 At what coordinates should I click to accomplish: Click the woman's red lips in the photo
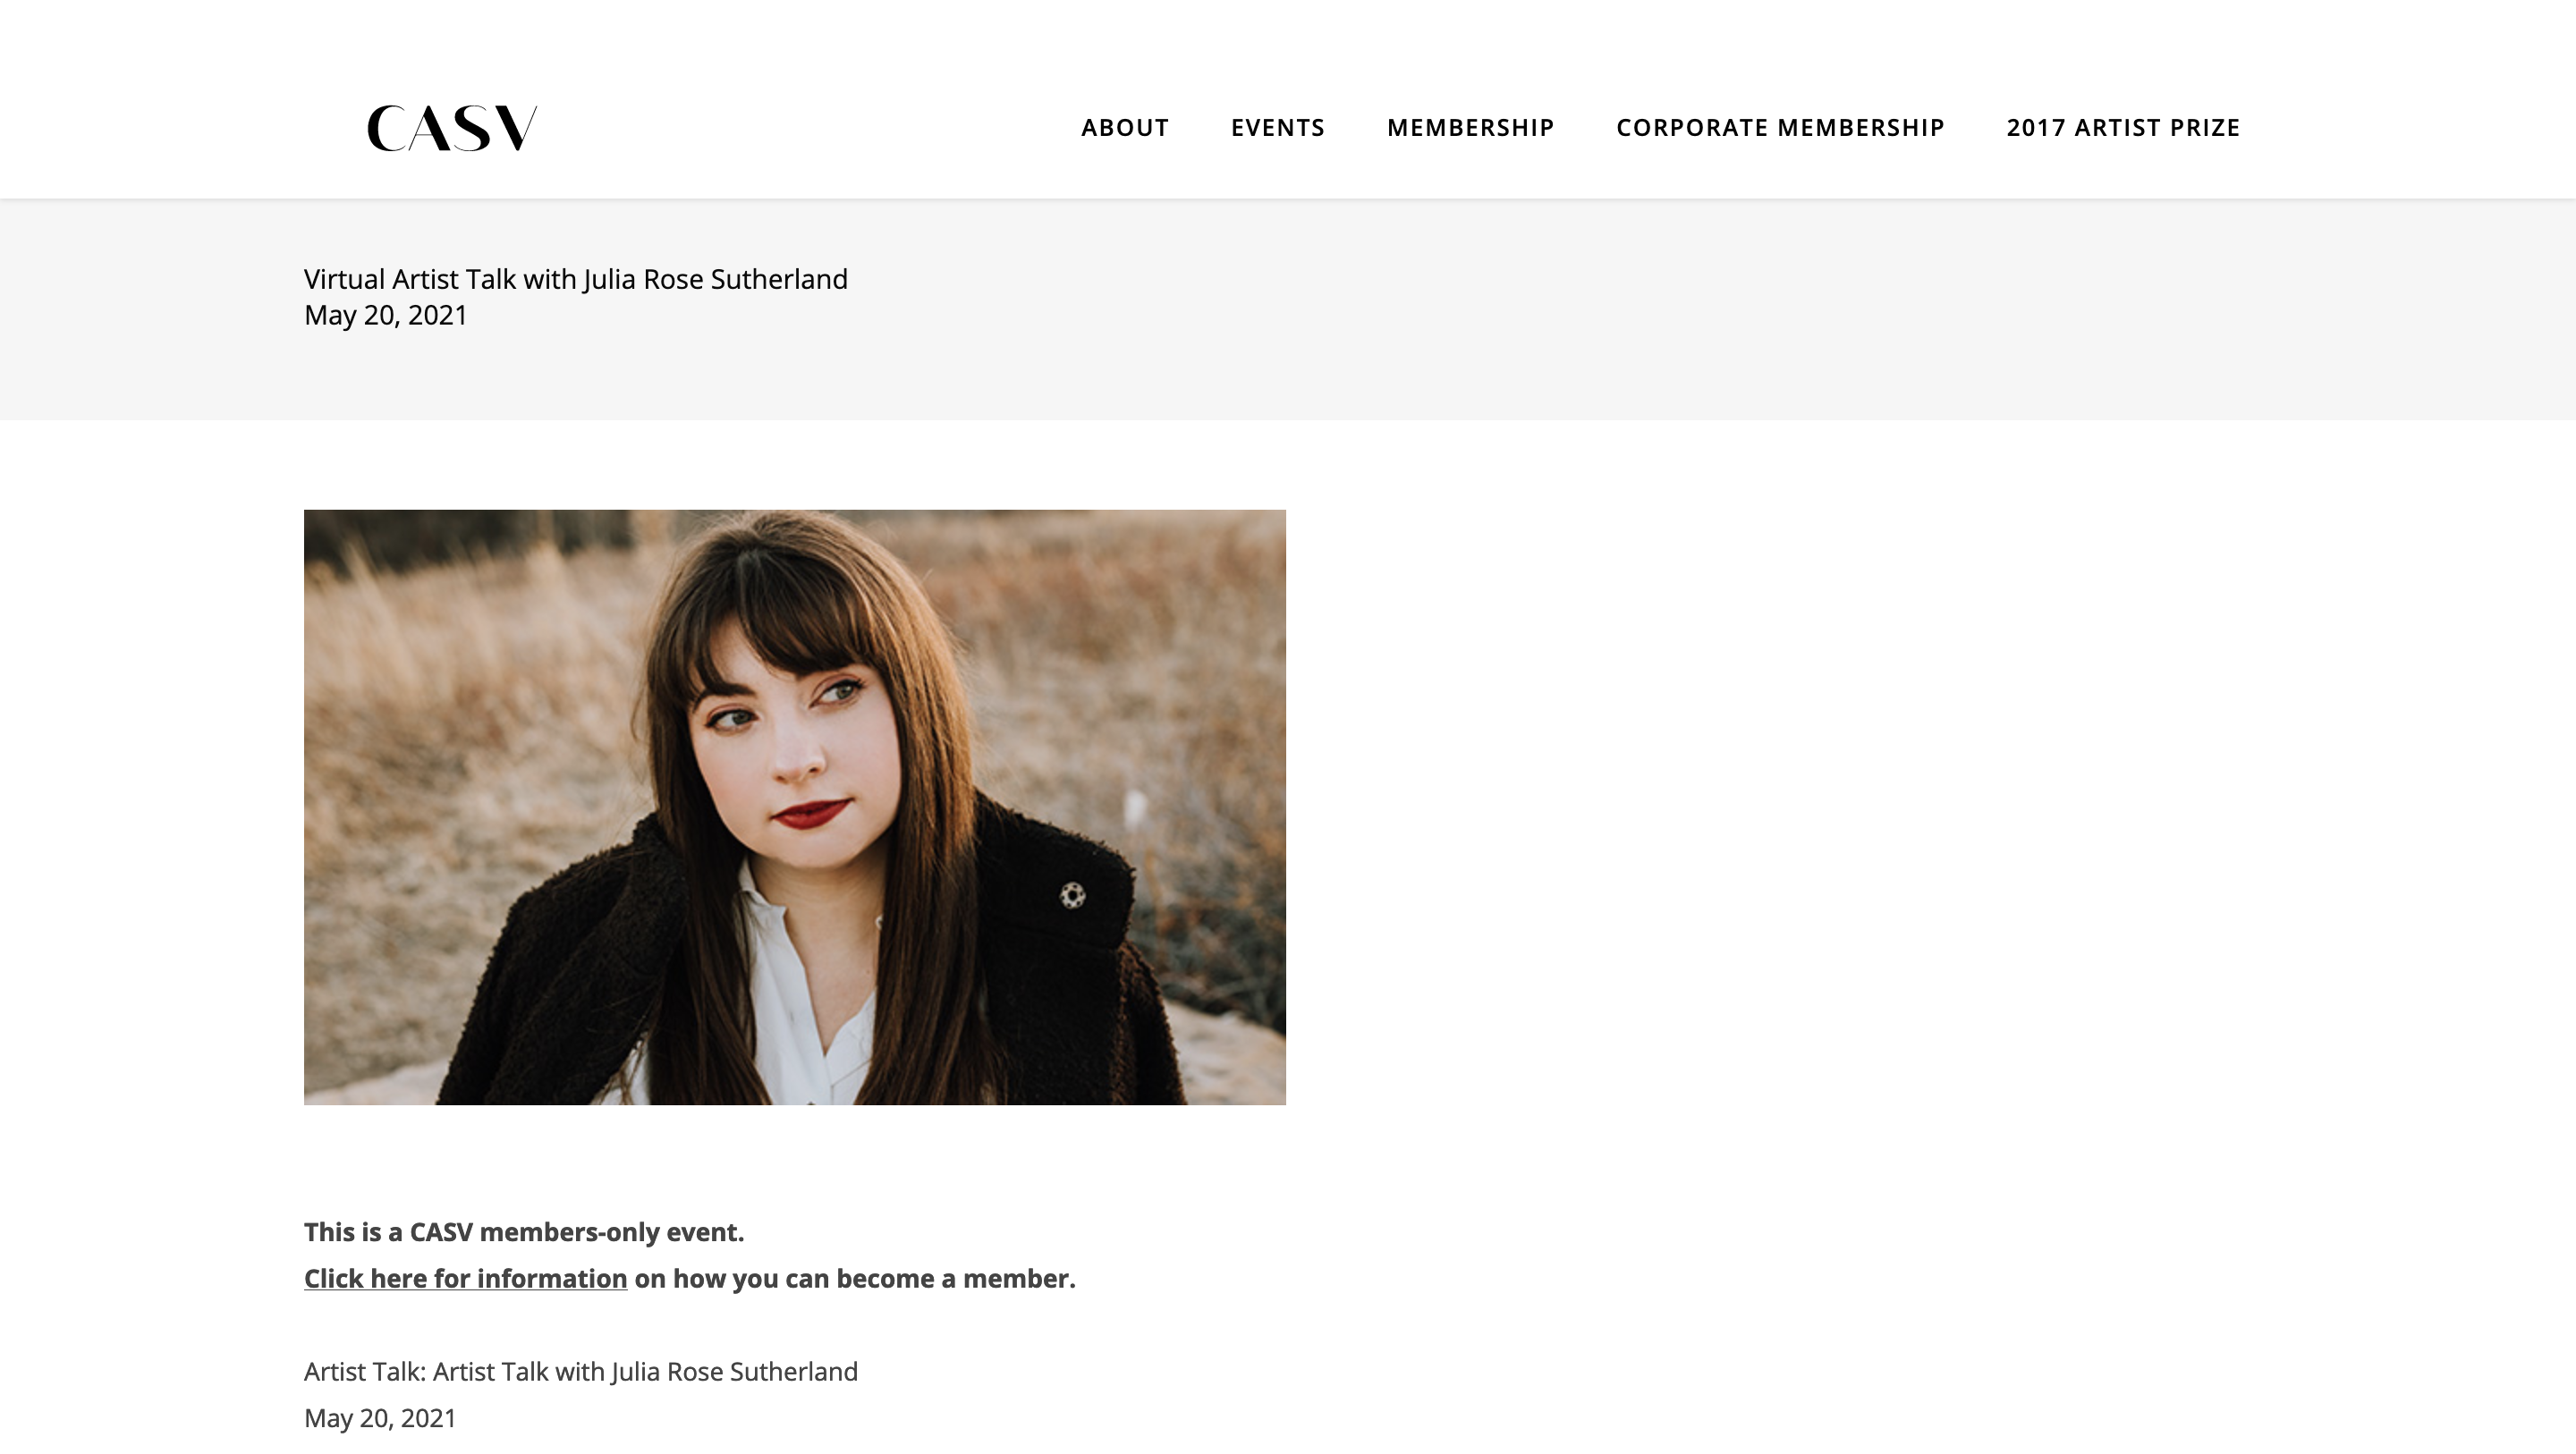[x=810, y=813]
